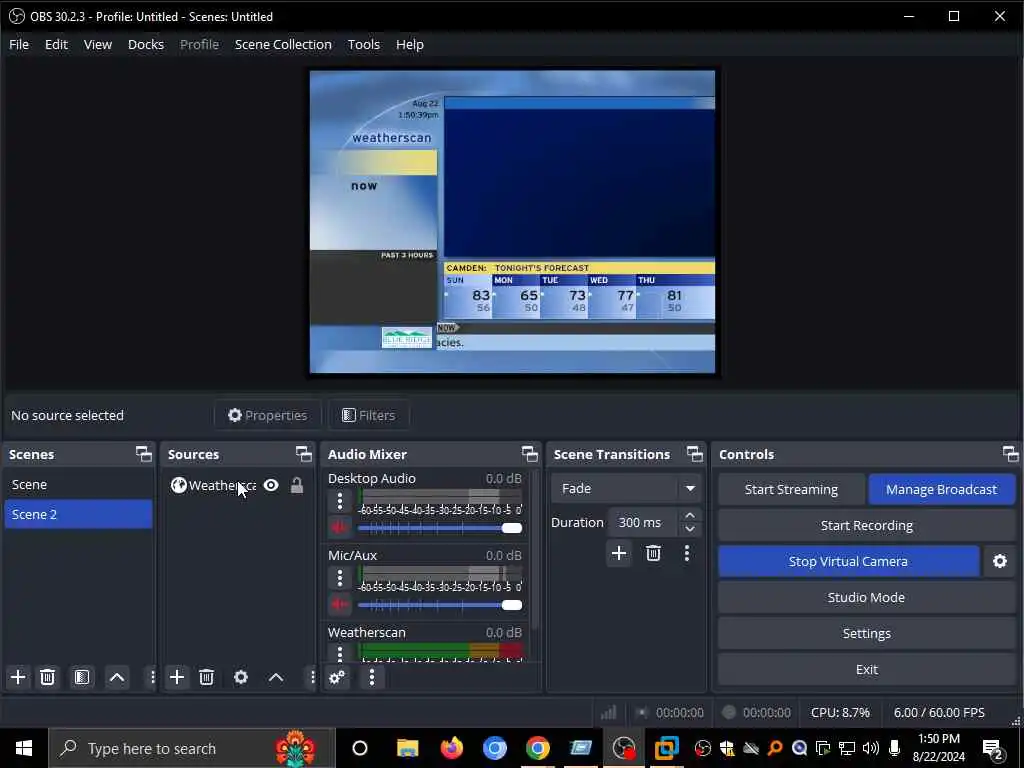Click the 300 ms duration field
Screen dimensions: 1024x768
[643, 522]
